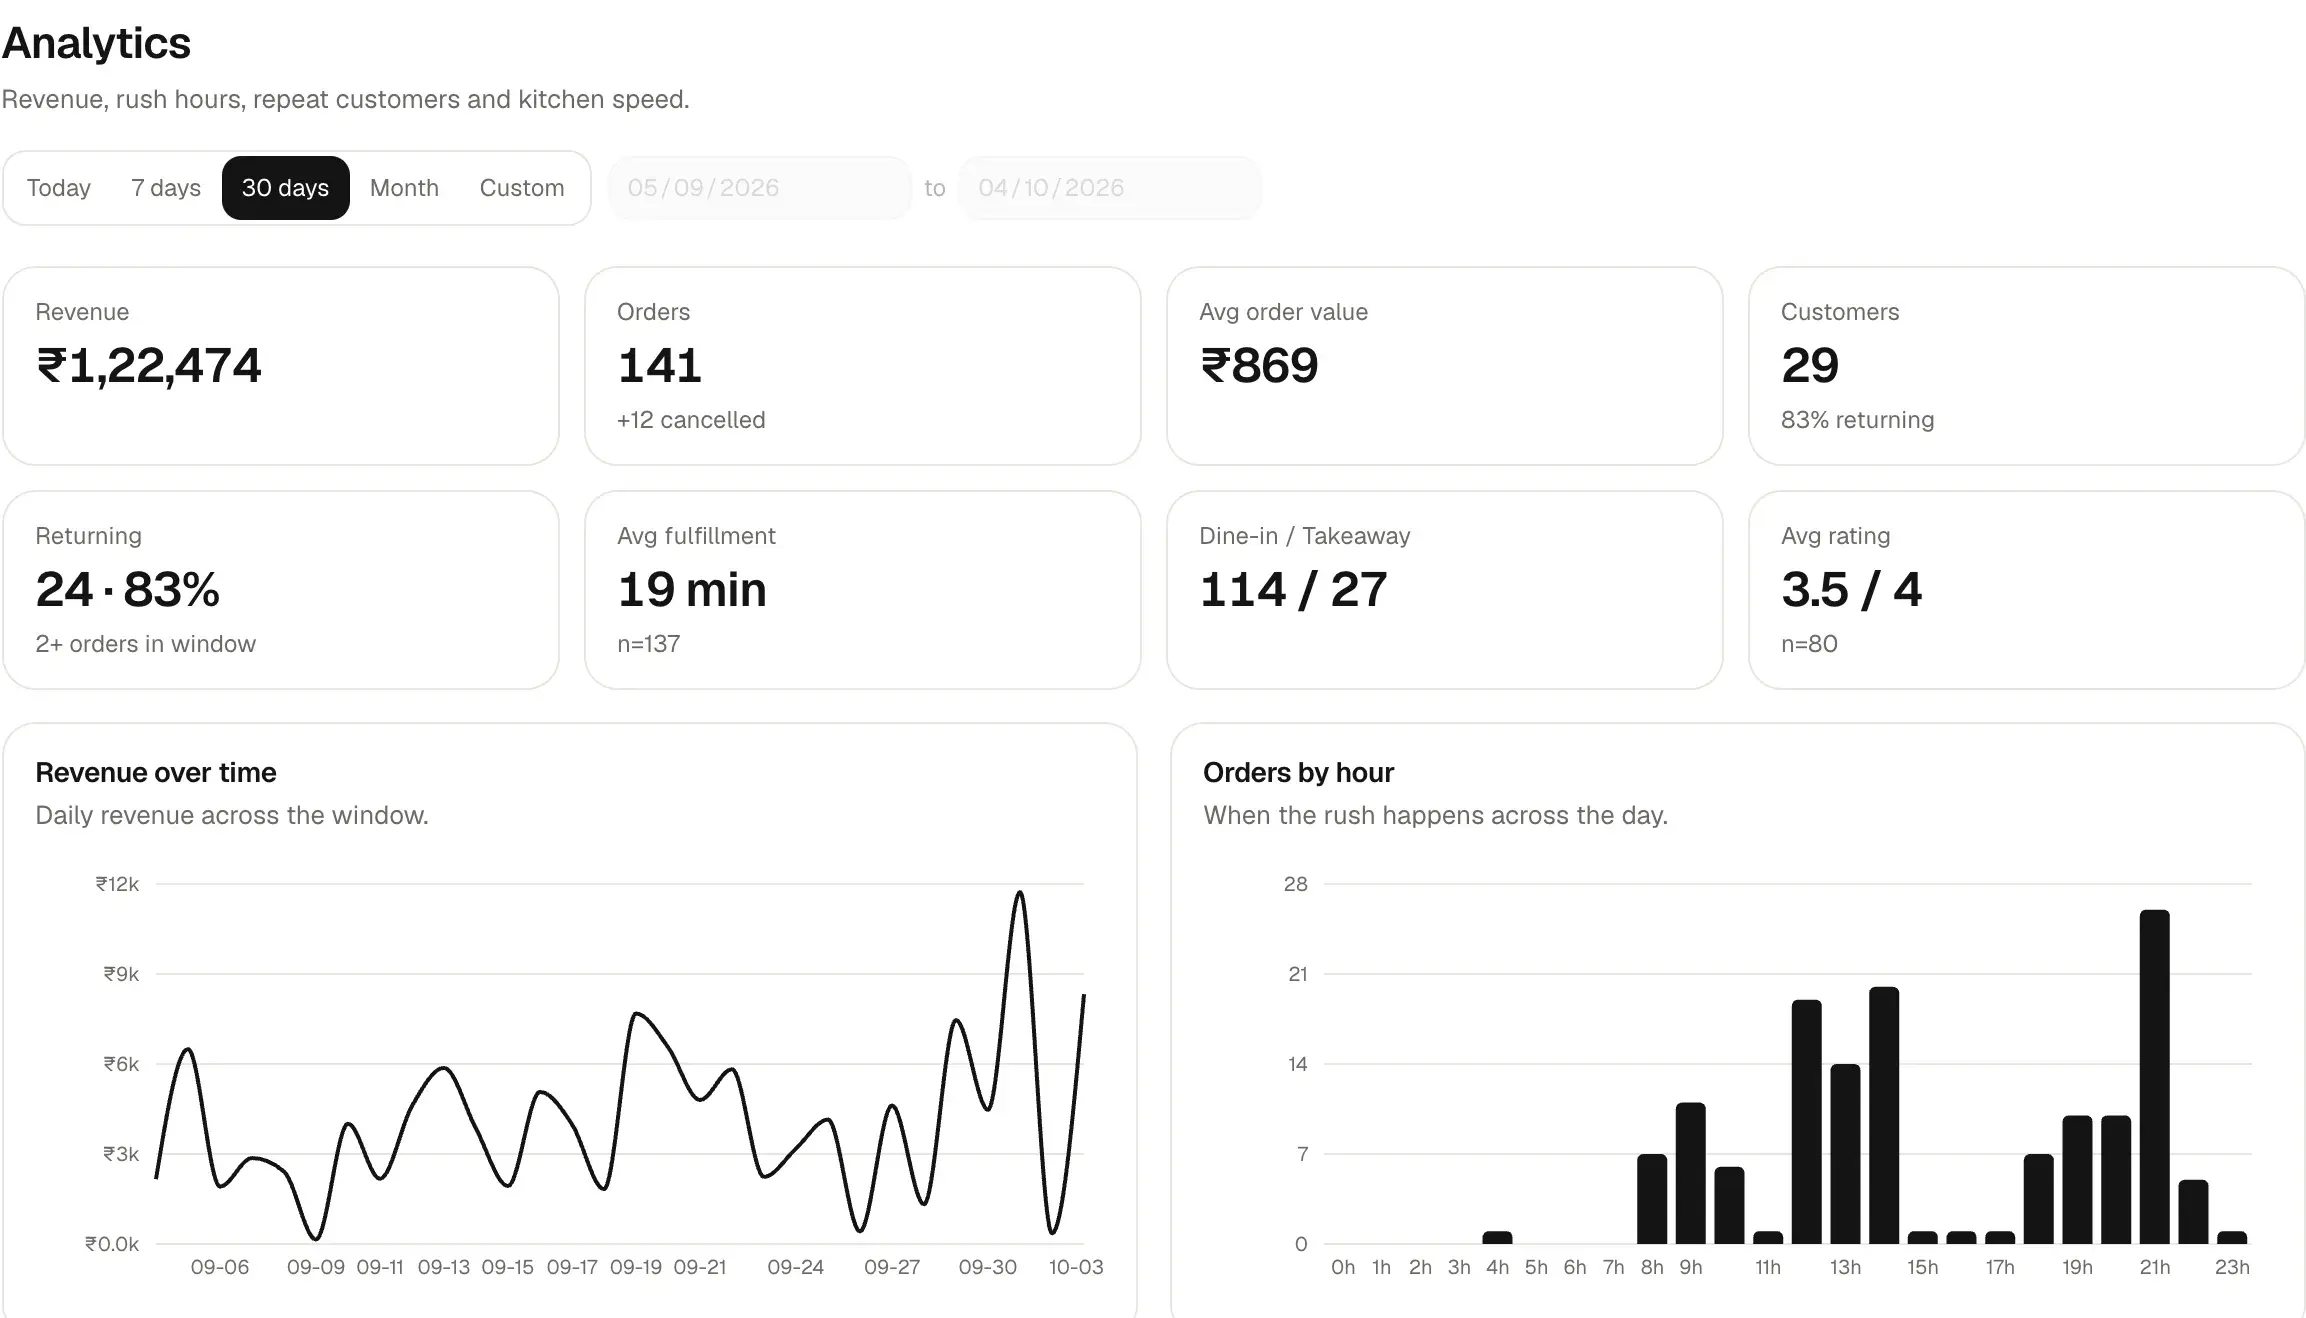Click the 8h bar in Orders by hour
This screenshot has width=2306, height=1318.
click(1652, 1199)
